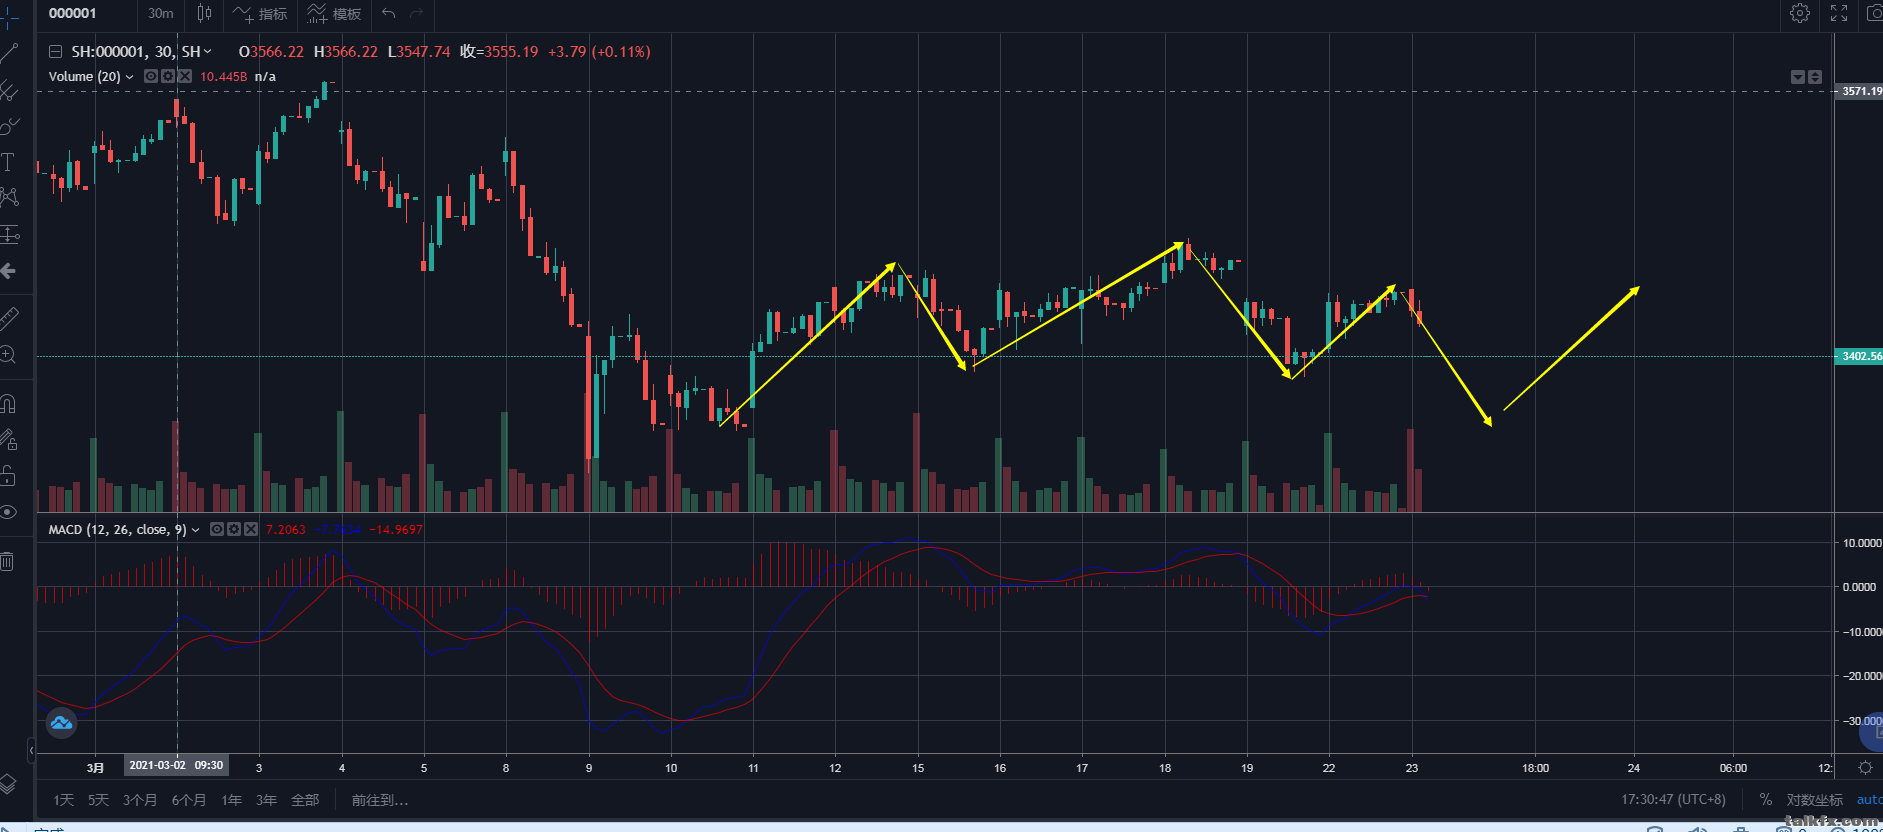Screen dimensions: 1883x832
Task: Select the zoom in tool
Action: coord(9,355)
